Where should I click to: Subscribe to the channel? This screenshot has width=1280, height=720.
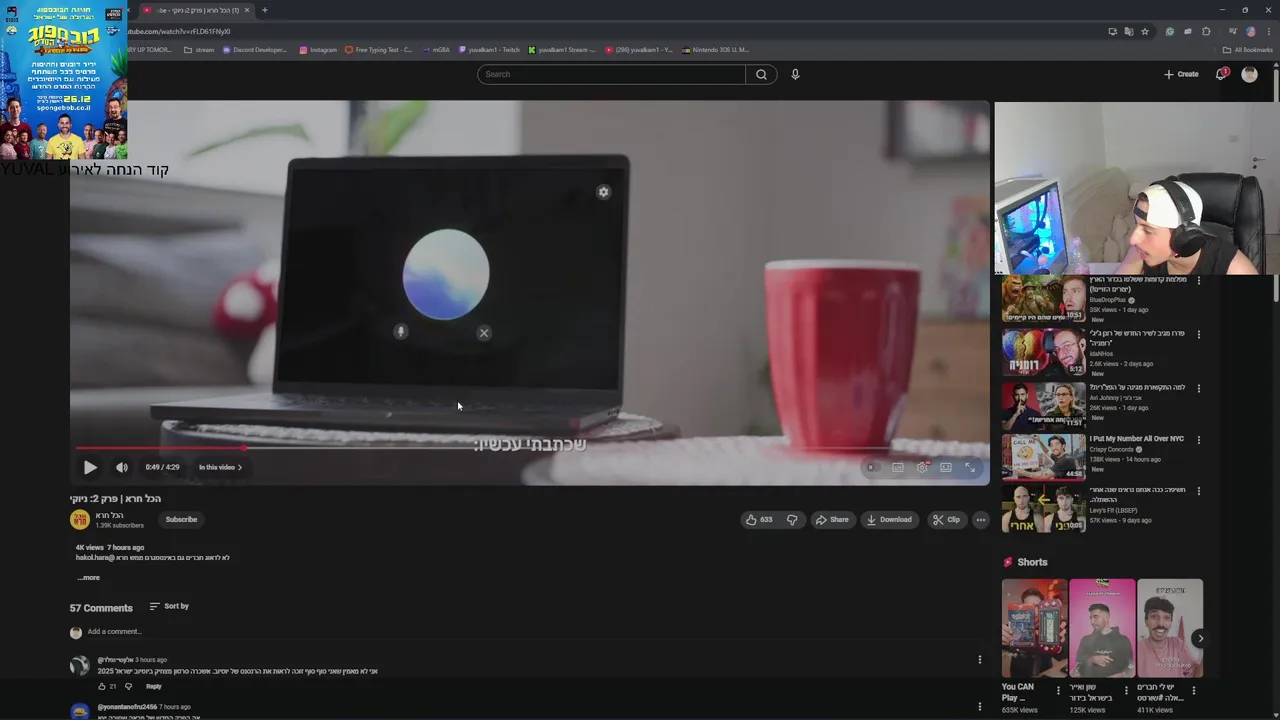point(181,519)
